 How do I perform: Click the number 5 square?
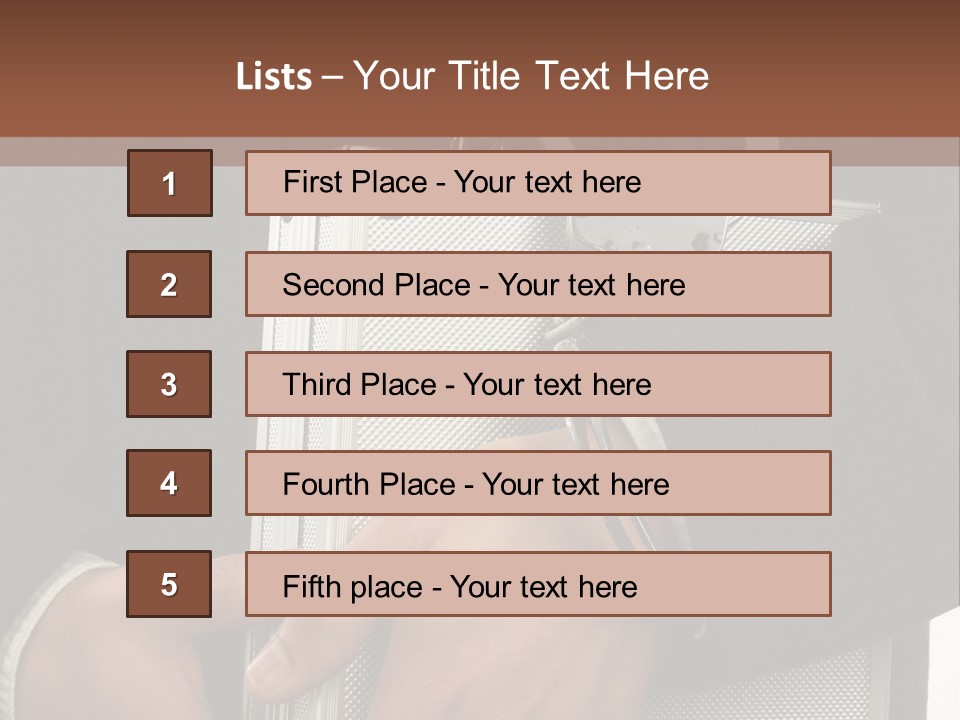pos(169,584)
